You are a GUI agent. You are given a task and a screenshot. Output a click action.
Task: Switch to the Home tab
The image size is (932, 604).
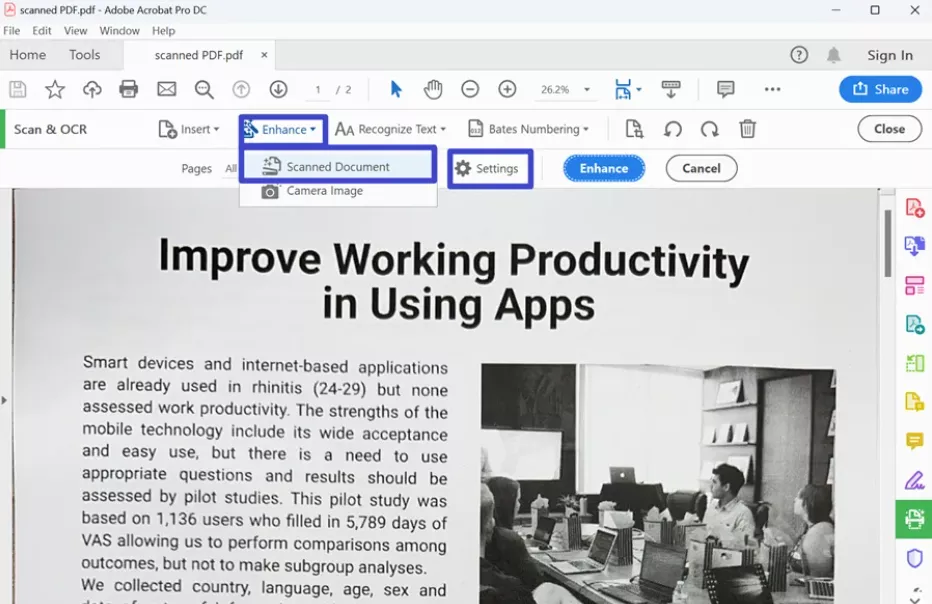tap(27, 55)
